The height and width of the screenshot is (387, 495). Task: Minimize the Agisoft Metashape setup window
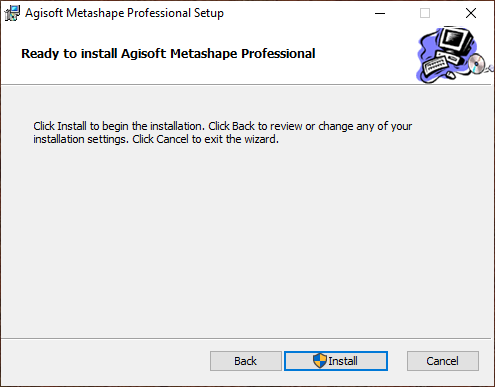pyautogui.click(x=380, y=13)
